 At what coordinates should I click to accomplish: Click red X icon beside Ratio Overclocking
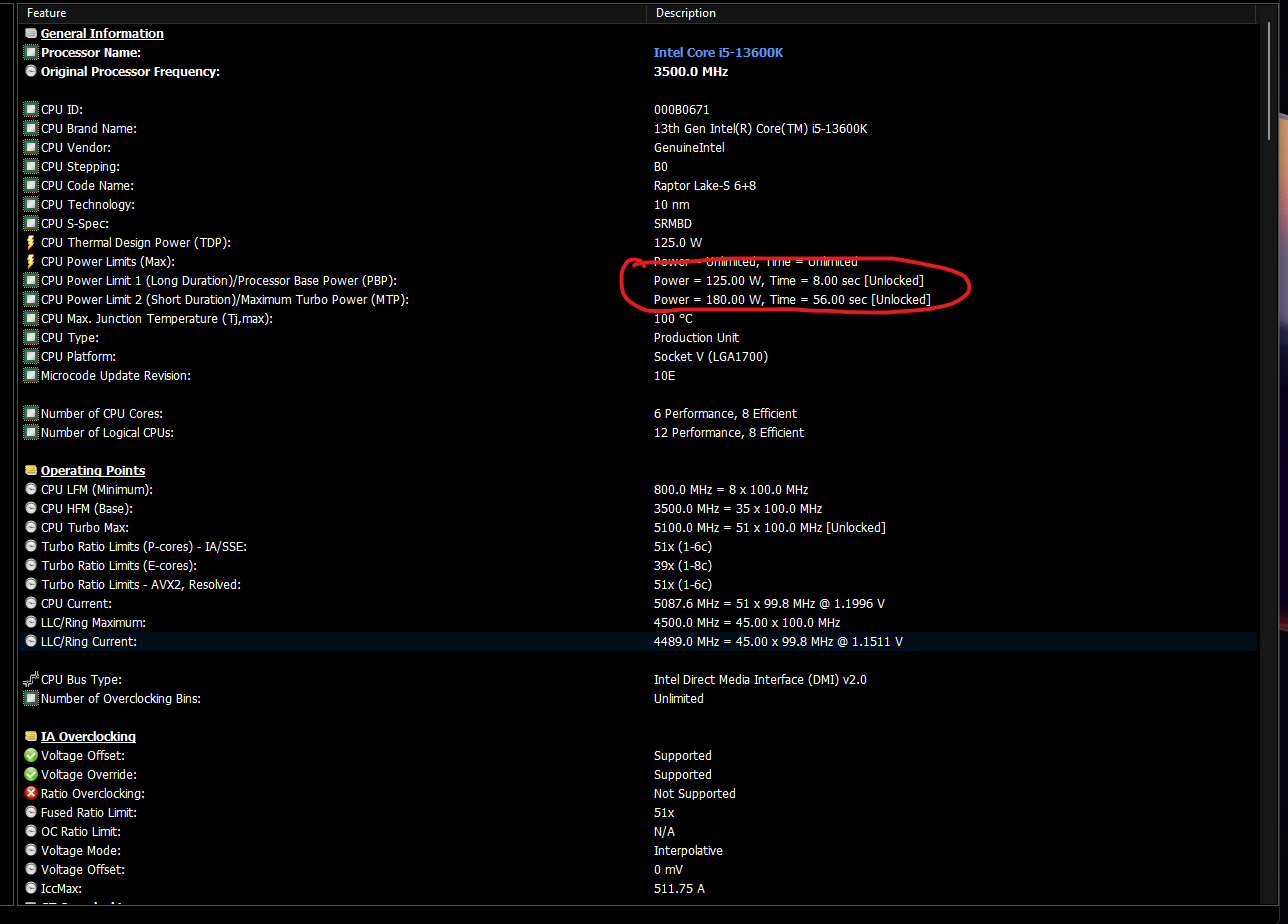[31, 794]
